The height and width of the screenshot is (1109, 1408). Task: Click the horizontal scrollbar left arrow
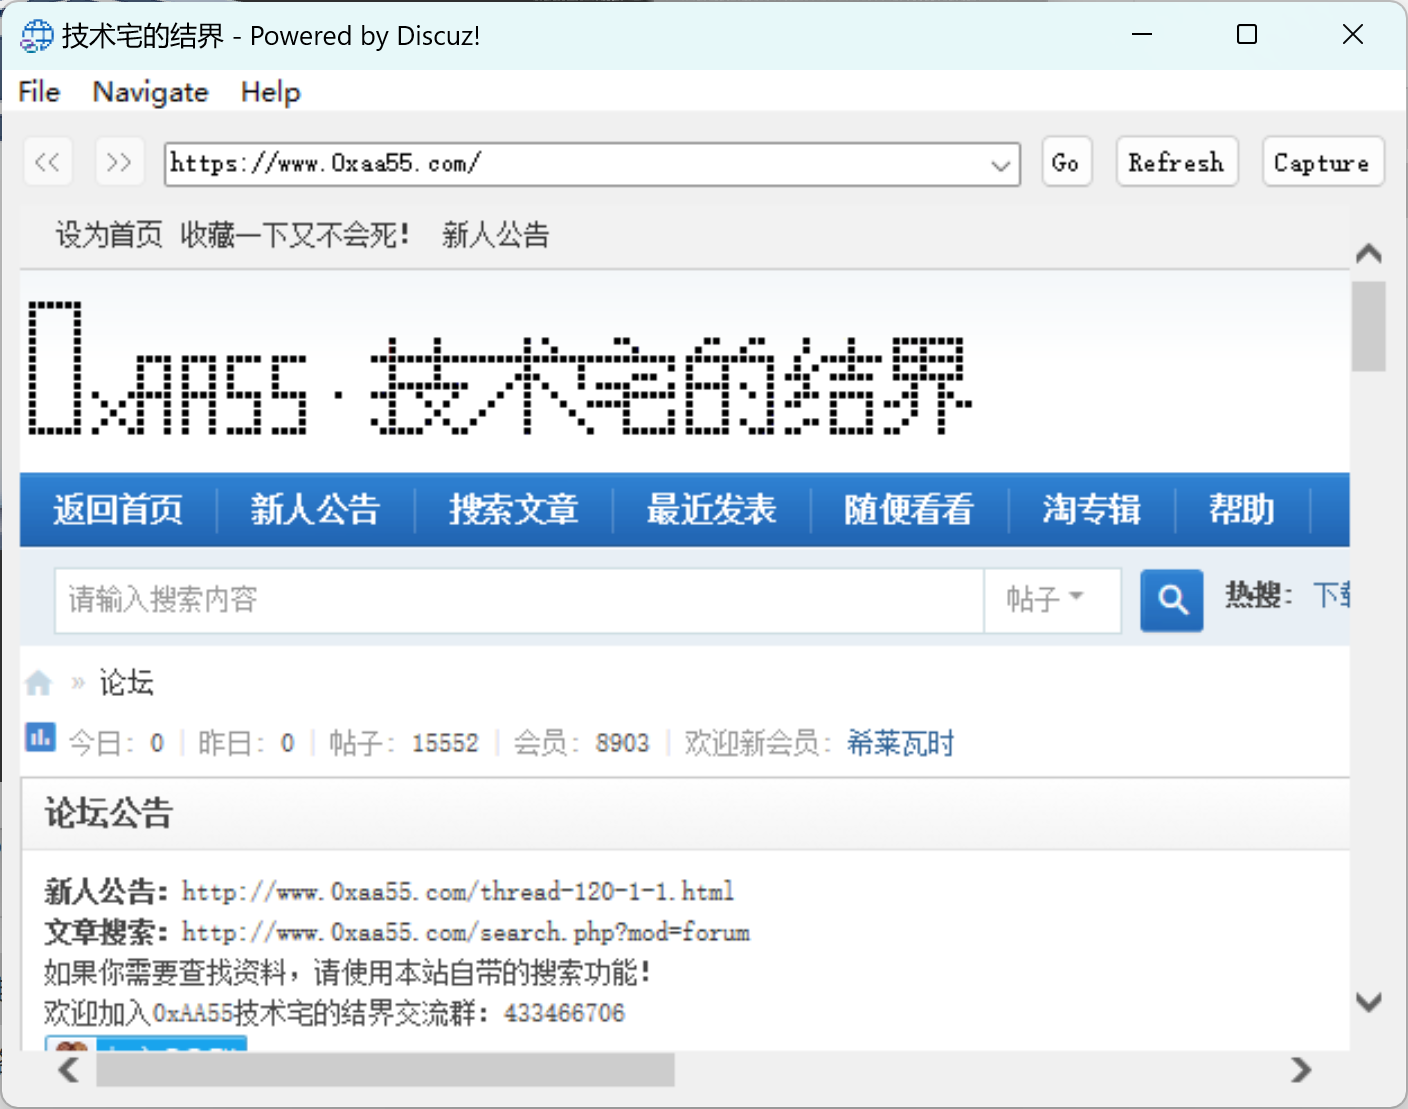(x=69, y=1070)
